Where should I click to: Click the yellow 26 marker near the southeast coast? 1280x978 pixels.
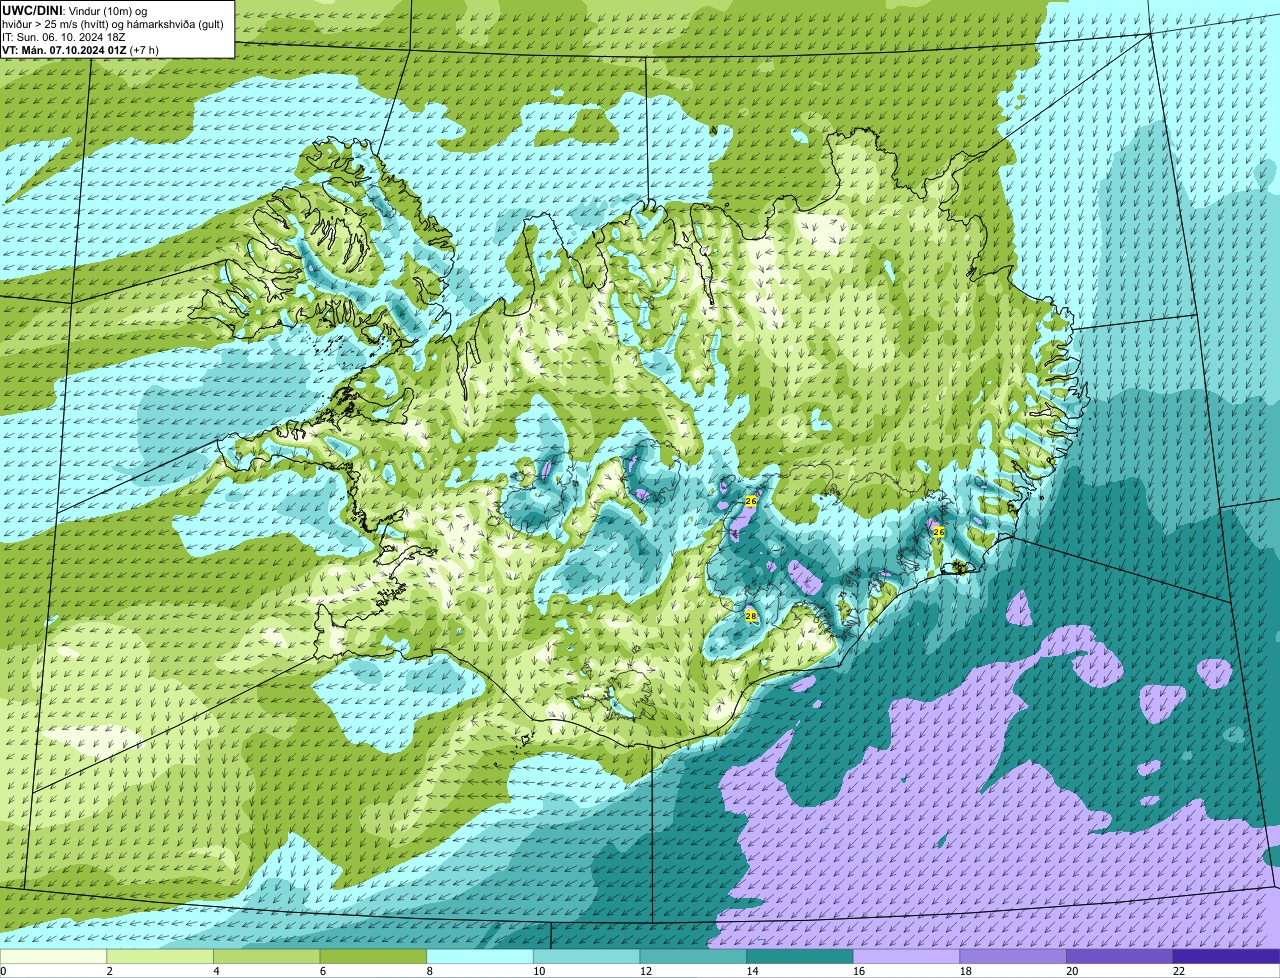tap(938, 532)
